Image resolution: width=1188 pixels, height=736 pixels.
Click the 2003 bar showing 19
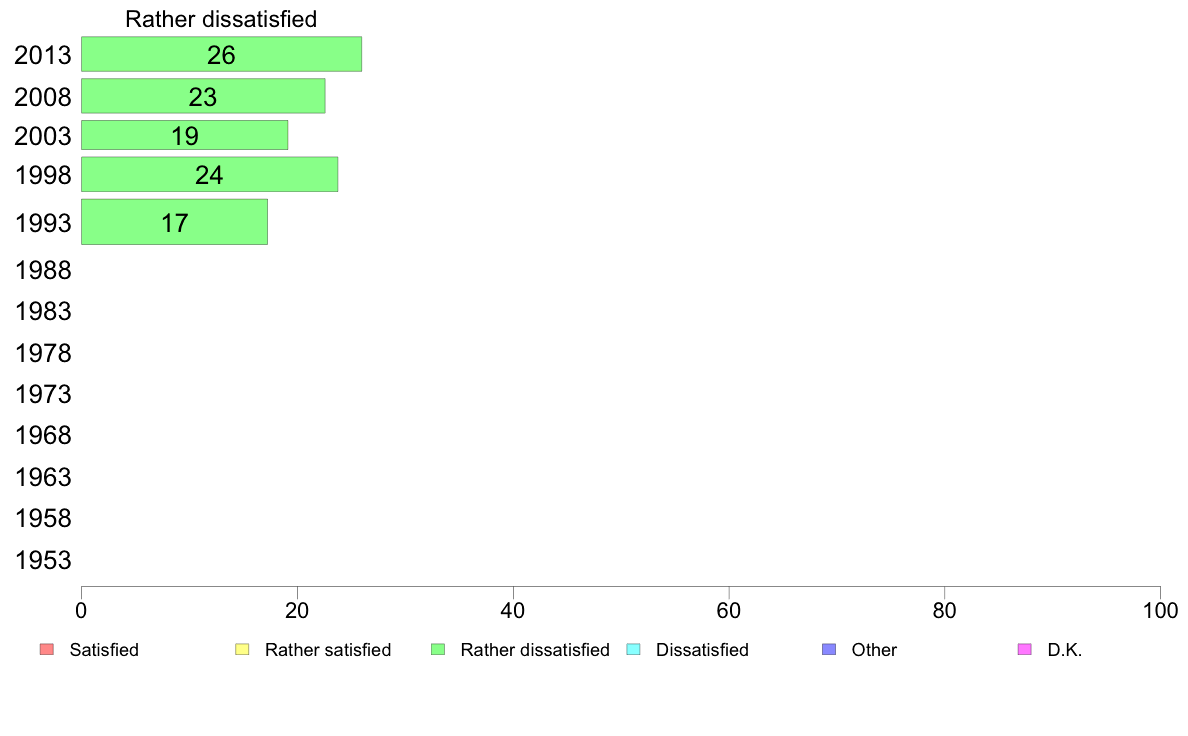pyautogui.click(x=184, y=135)
